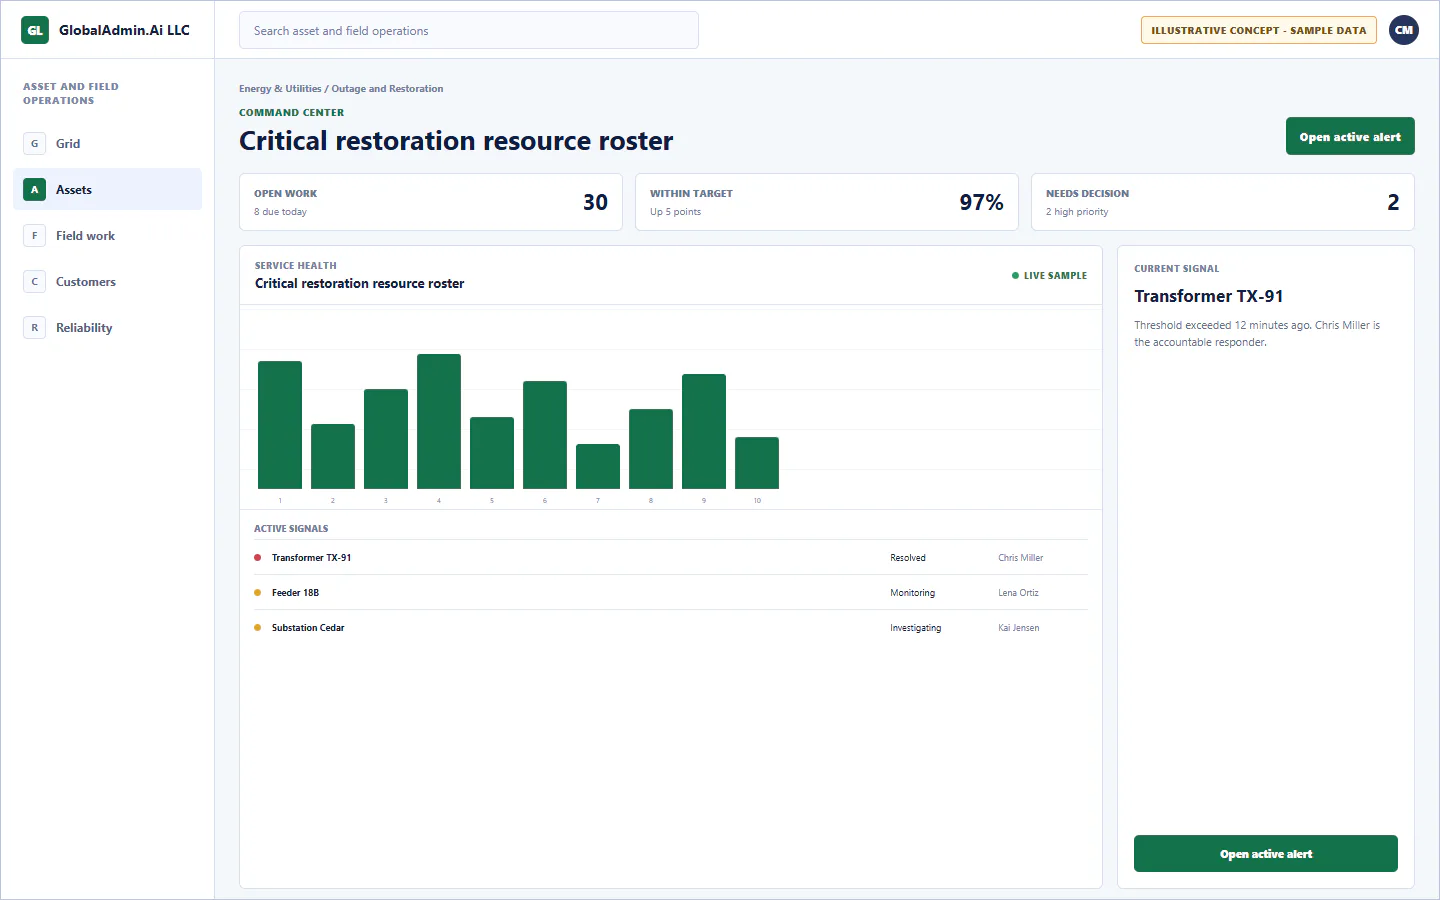Click the amber status dot for Feeder 18B
This screenshot has width=1440, height=900.
(x=257, y=593)
